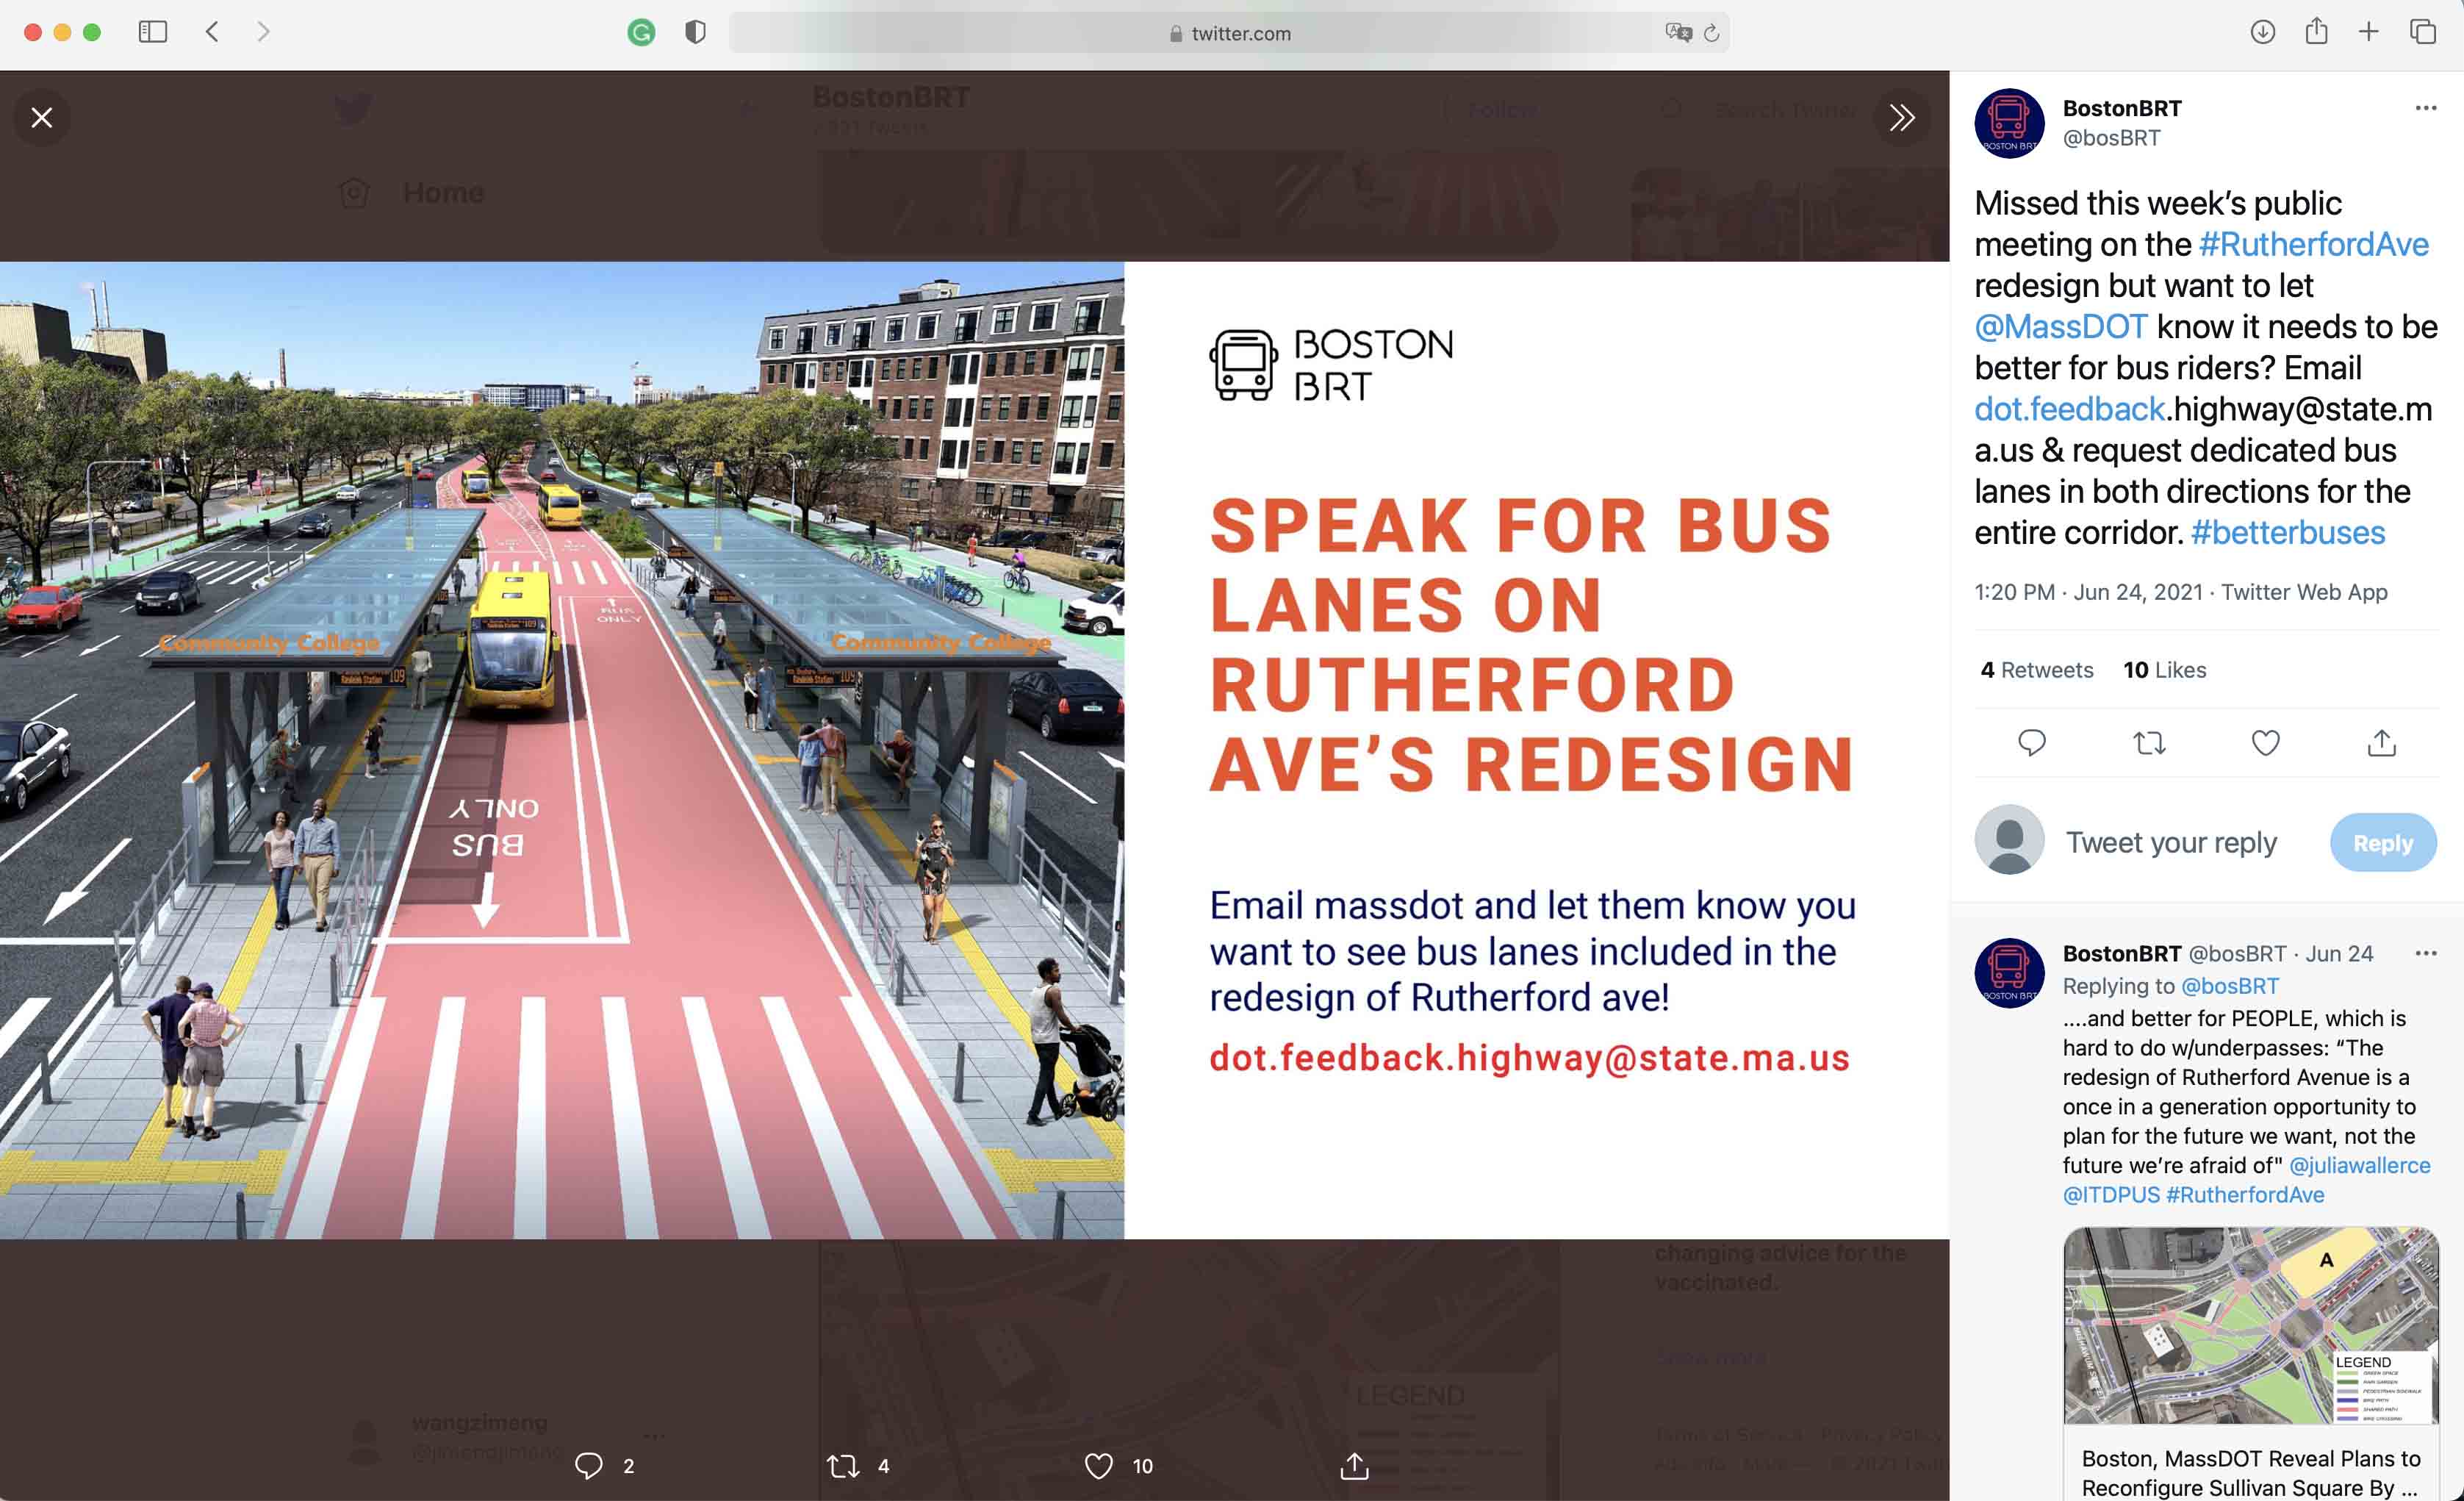This screenshot has width=2464, height=1501.
Task: Show Safari downloads
Action: (2262, 32)
